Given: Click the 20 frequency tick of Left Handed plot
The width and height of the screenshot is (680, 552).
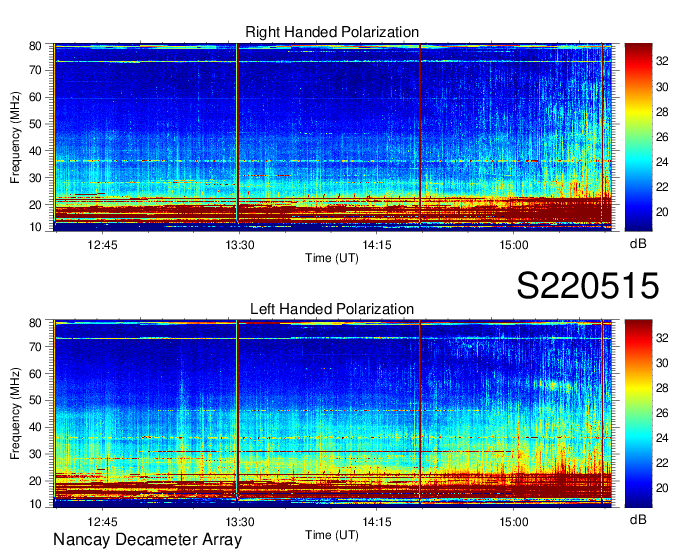Looking at the screenshot, I should [x=35, y=481].
